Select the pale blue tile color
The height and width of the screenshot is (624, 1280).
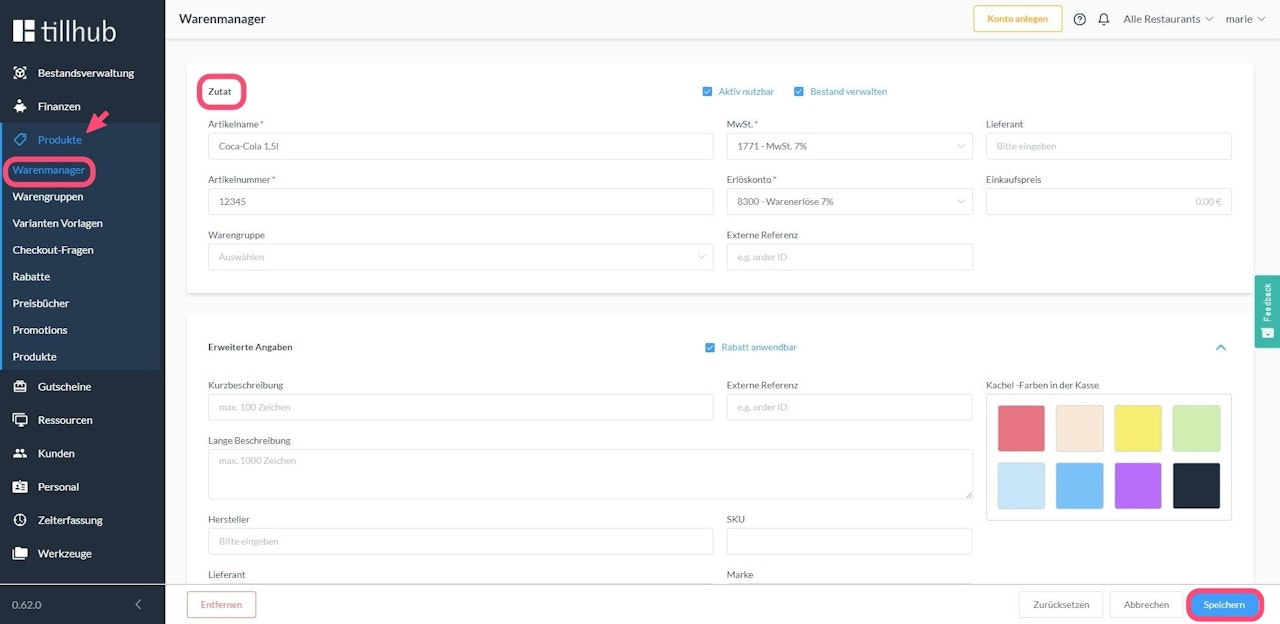click(x=1021, y=486)
